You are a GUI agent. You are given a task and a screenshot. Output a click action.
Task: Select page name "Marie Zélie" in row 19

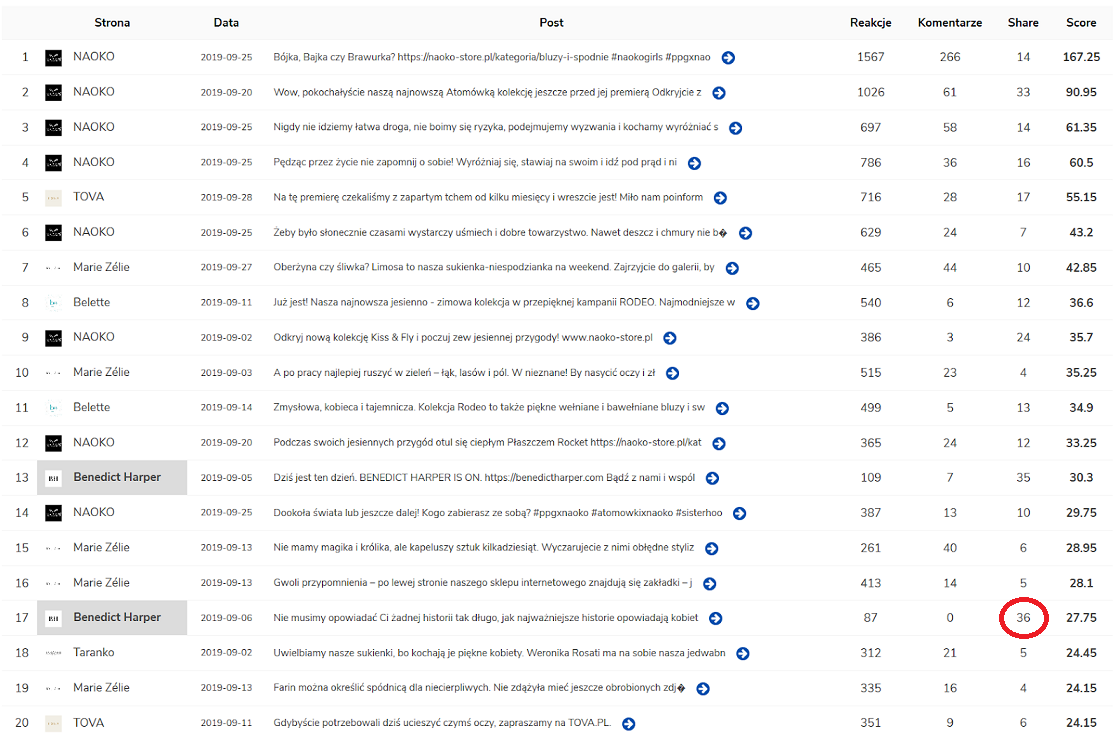click(x=101, y=687)
